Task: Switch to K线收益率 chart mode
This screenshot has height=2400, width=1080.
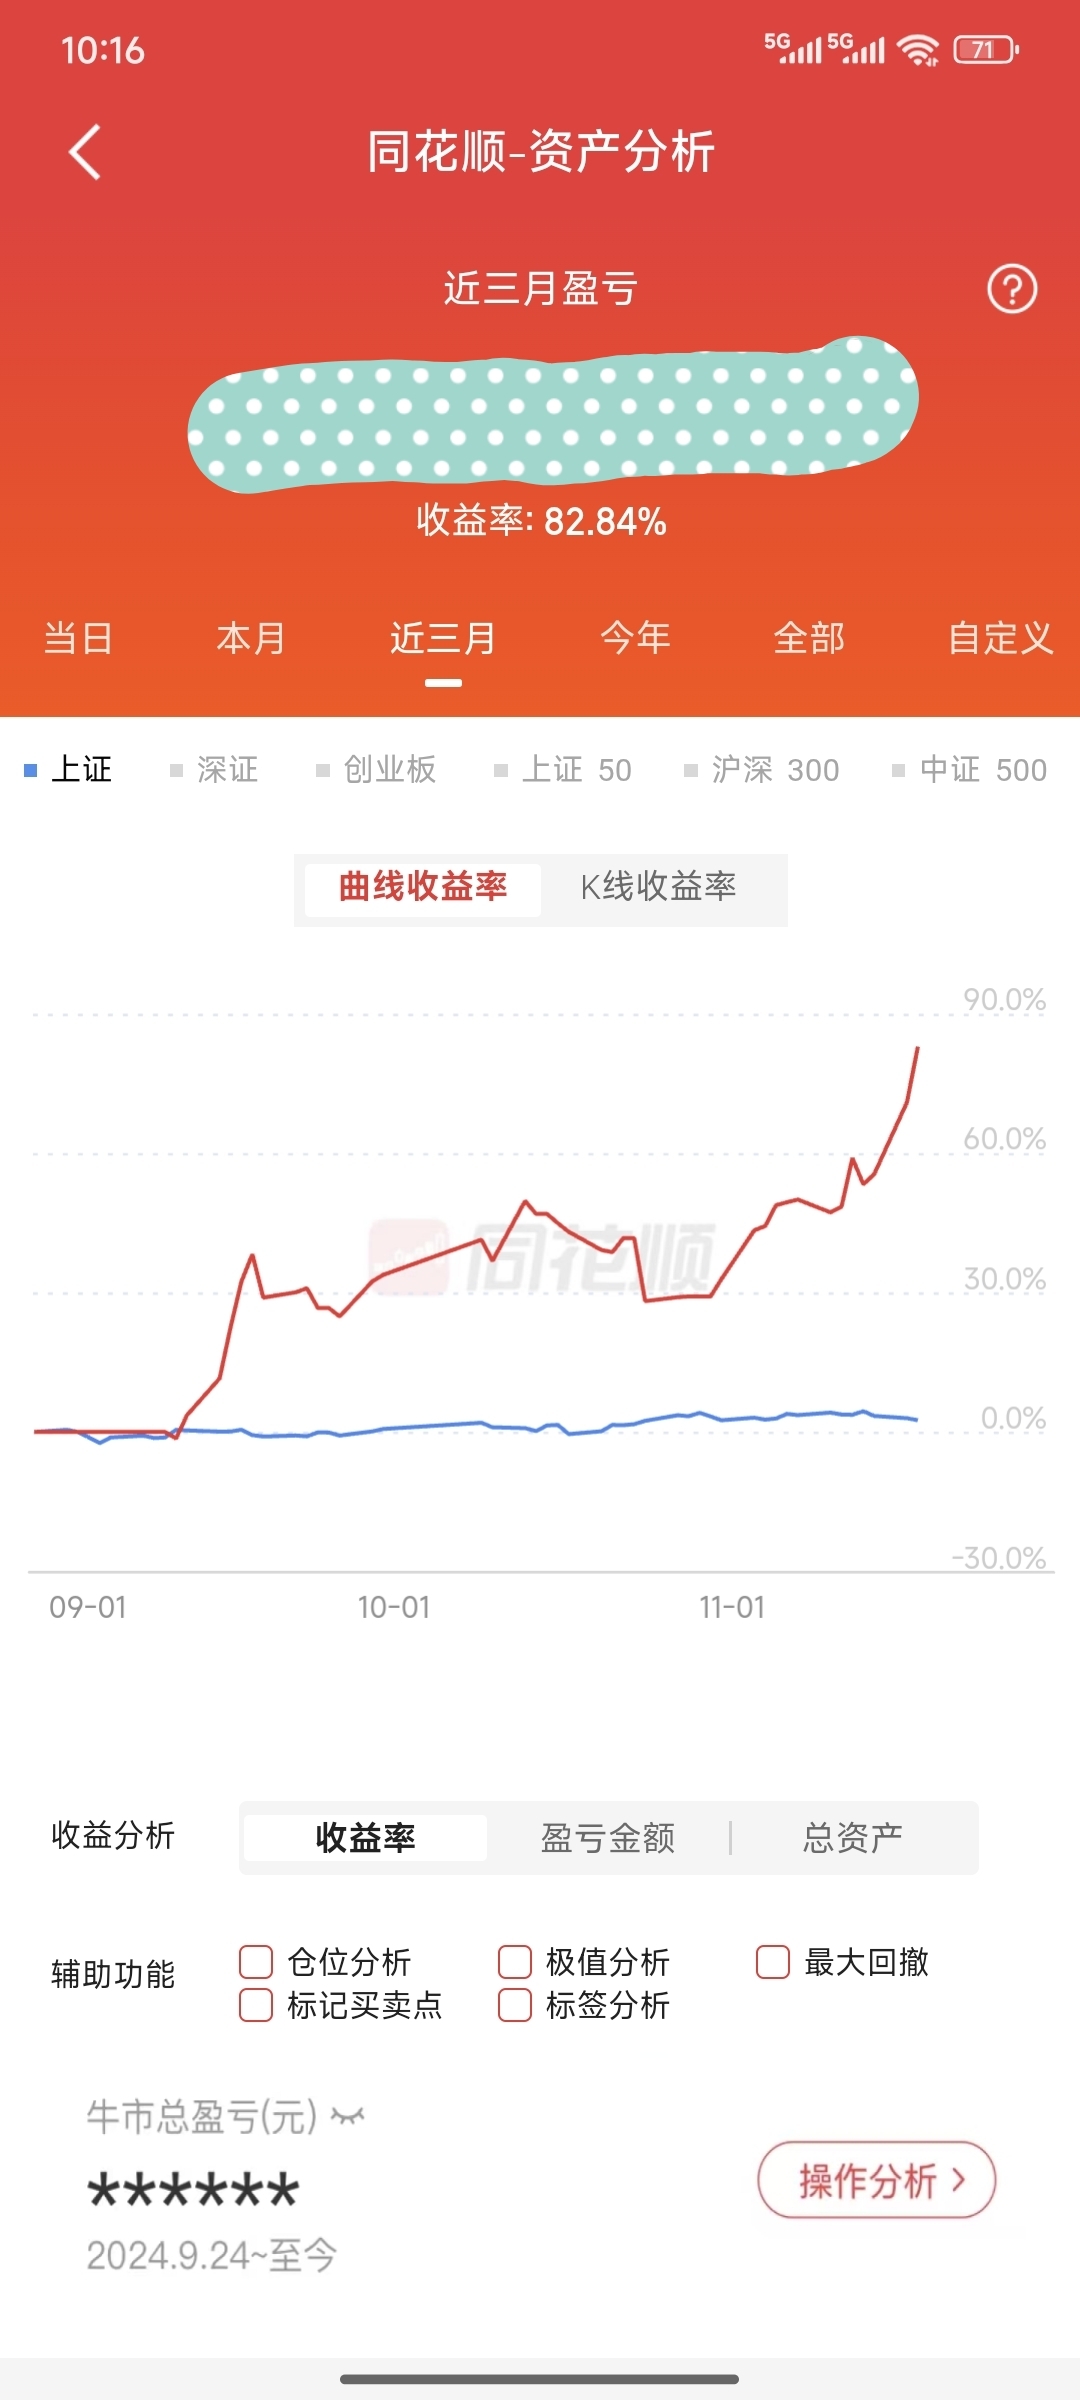Action: (658, 887)
